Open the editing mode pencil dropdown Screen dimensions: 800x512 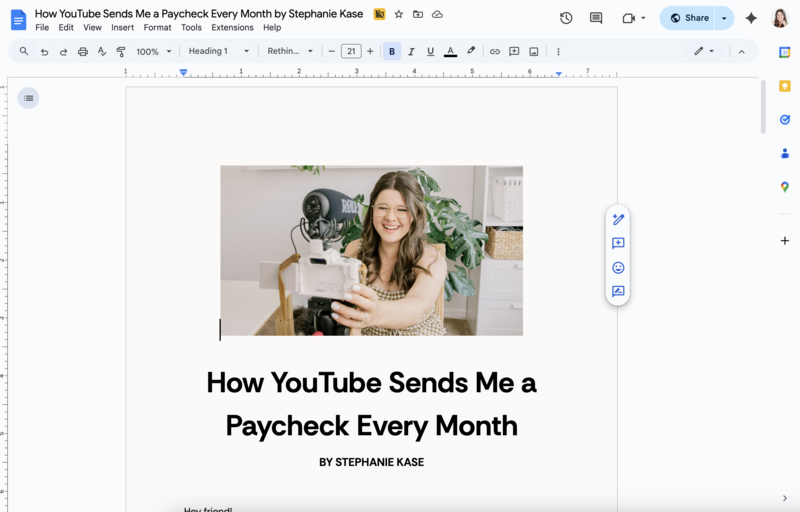[x=704, y=51]
